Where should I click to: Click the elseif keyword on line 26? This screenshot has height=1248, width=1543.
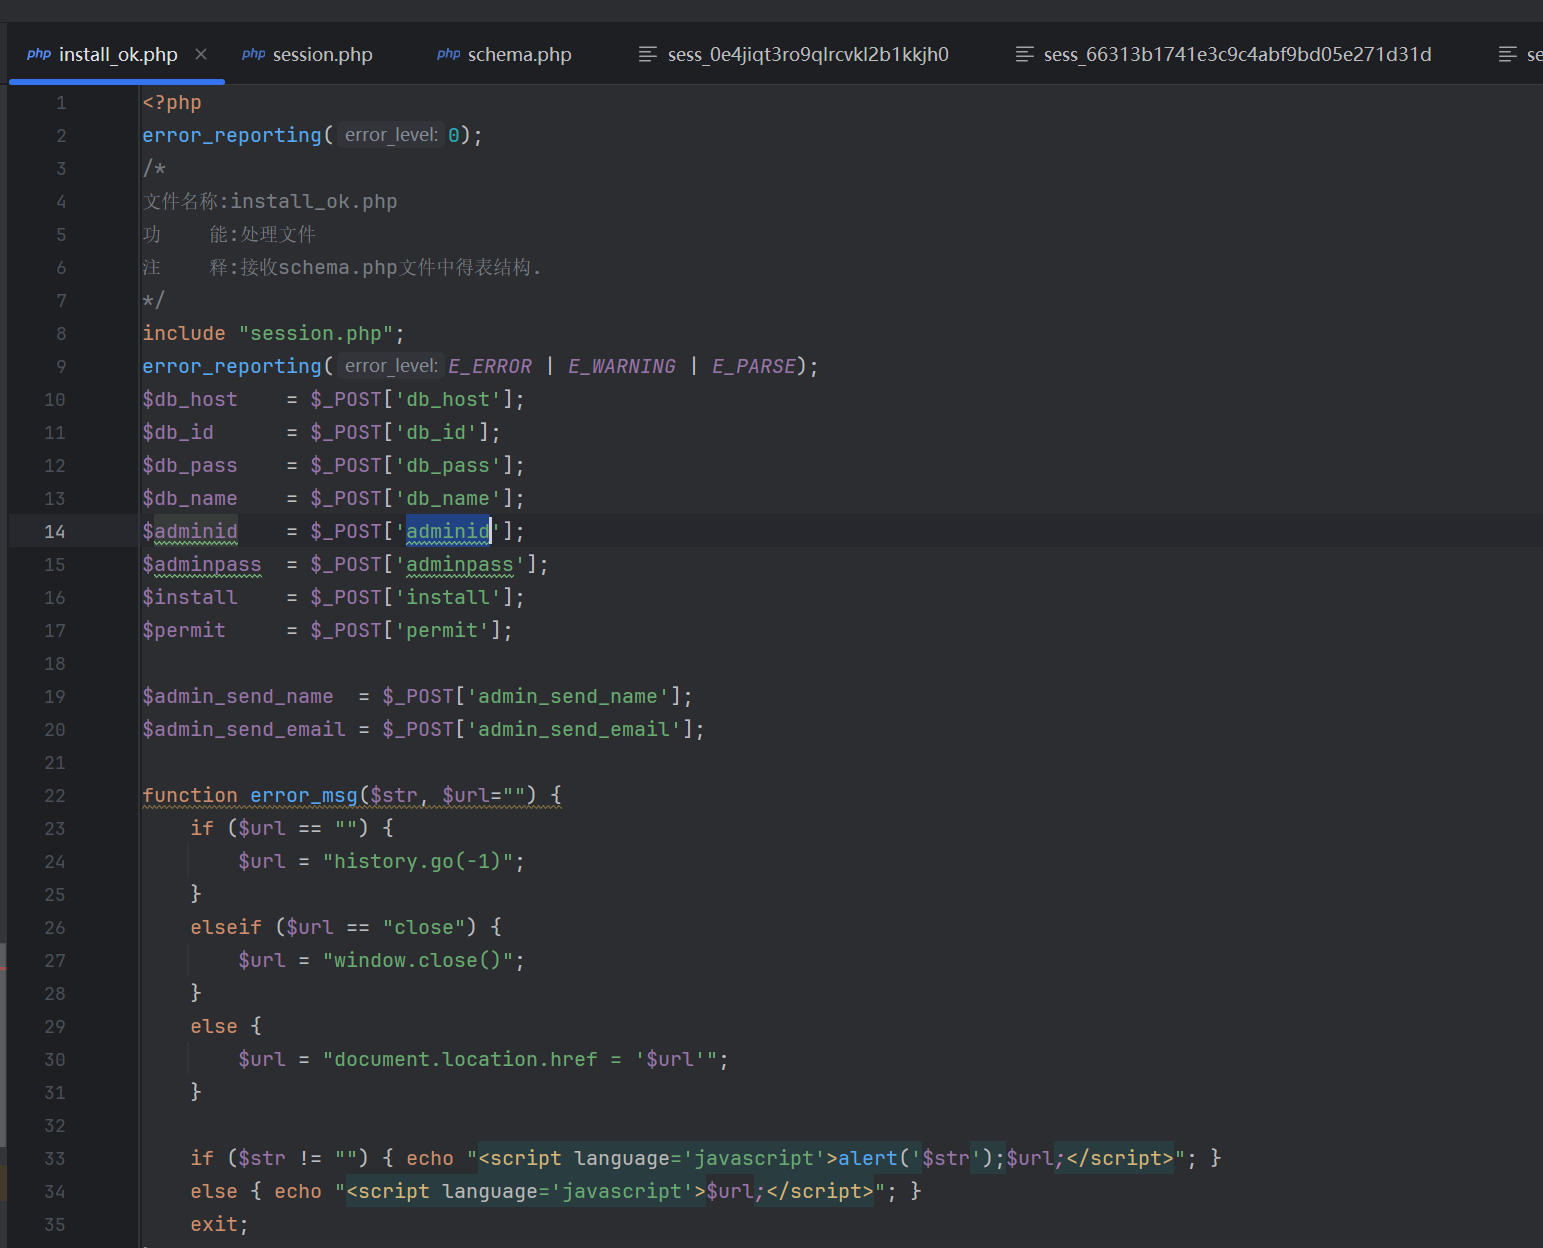coord(226,927)
